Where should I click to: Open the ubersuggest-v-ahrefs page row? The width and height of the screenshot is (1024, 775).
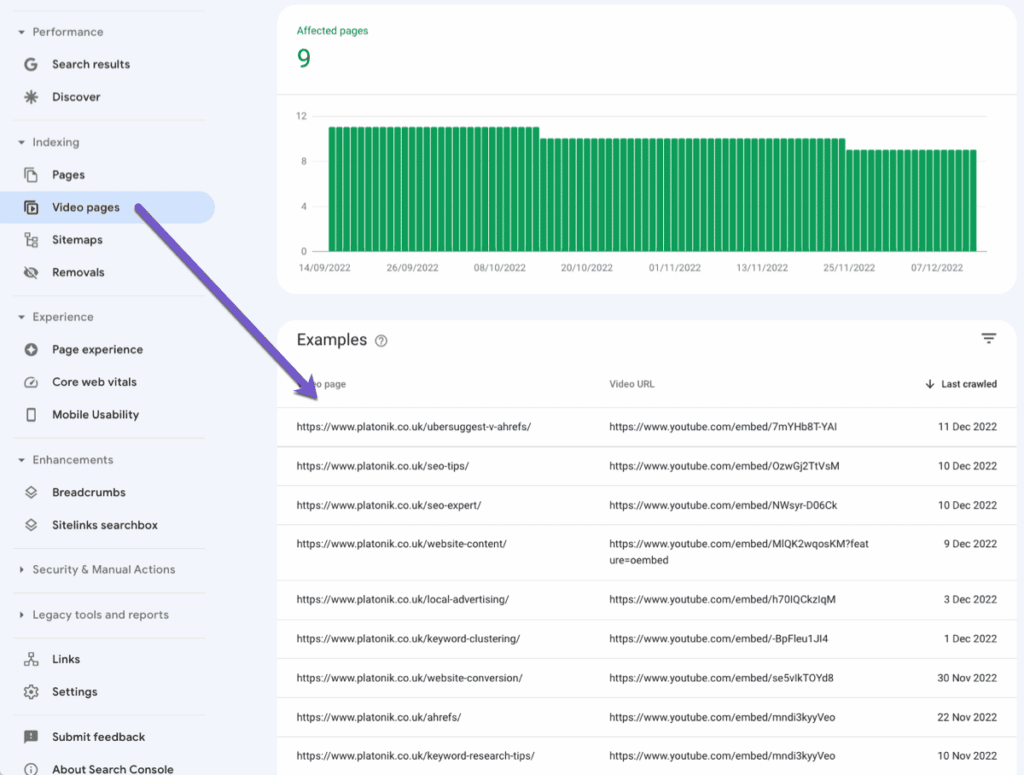coord(413,427)
